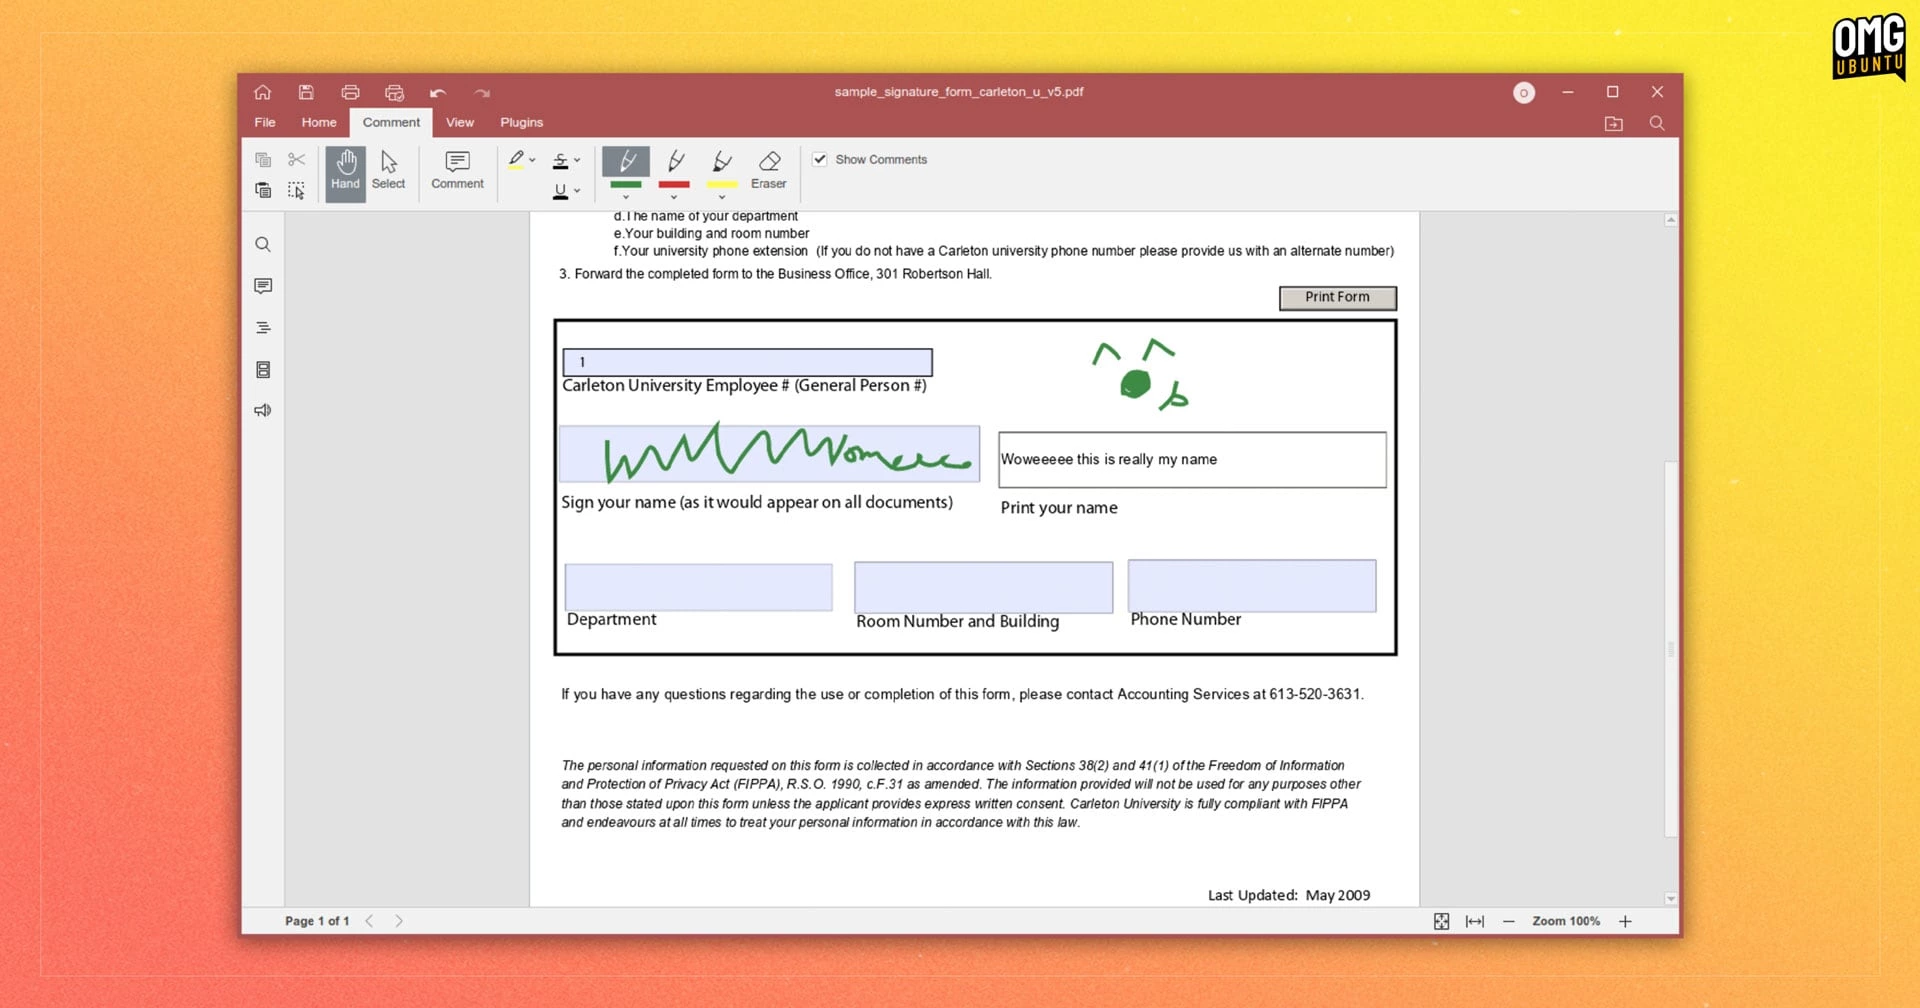The height and width of the screenshot is (1008, 1920).
Task: Click the Home icon in title bar
Action: [262, 92]
